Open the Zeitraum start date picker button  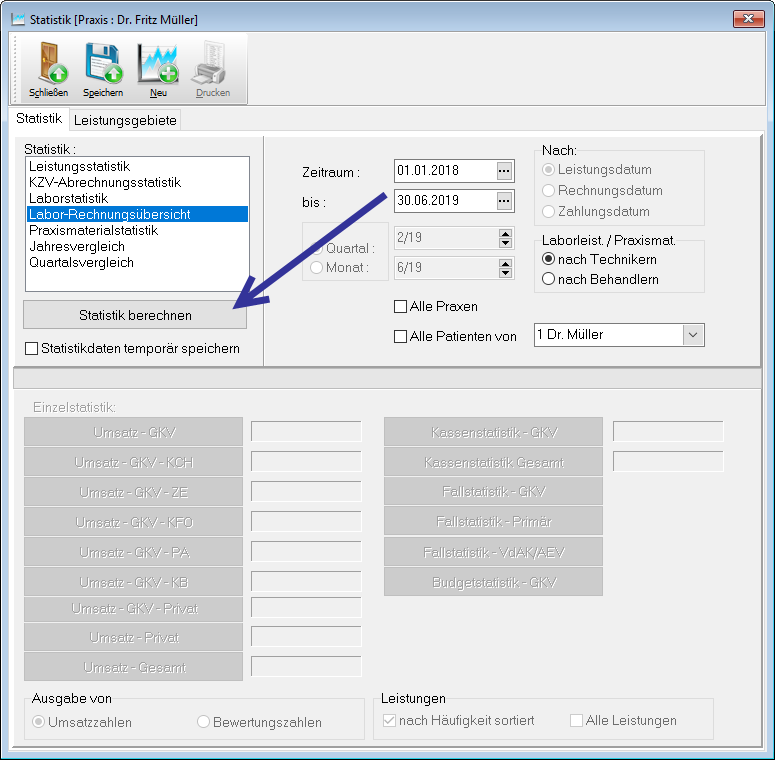coord(504,171)
